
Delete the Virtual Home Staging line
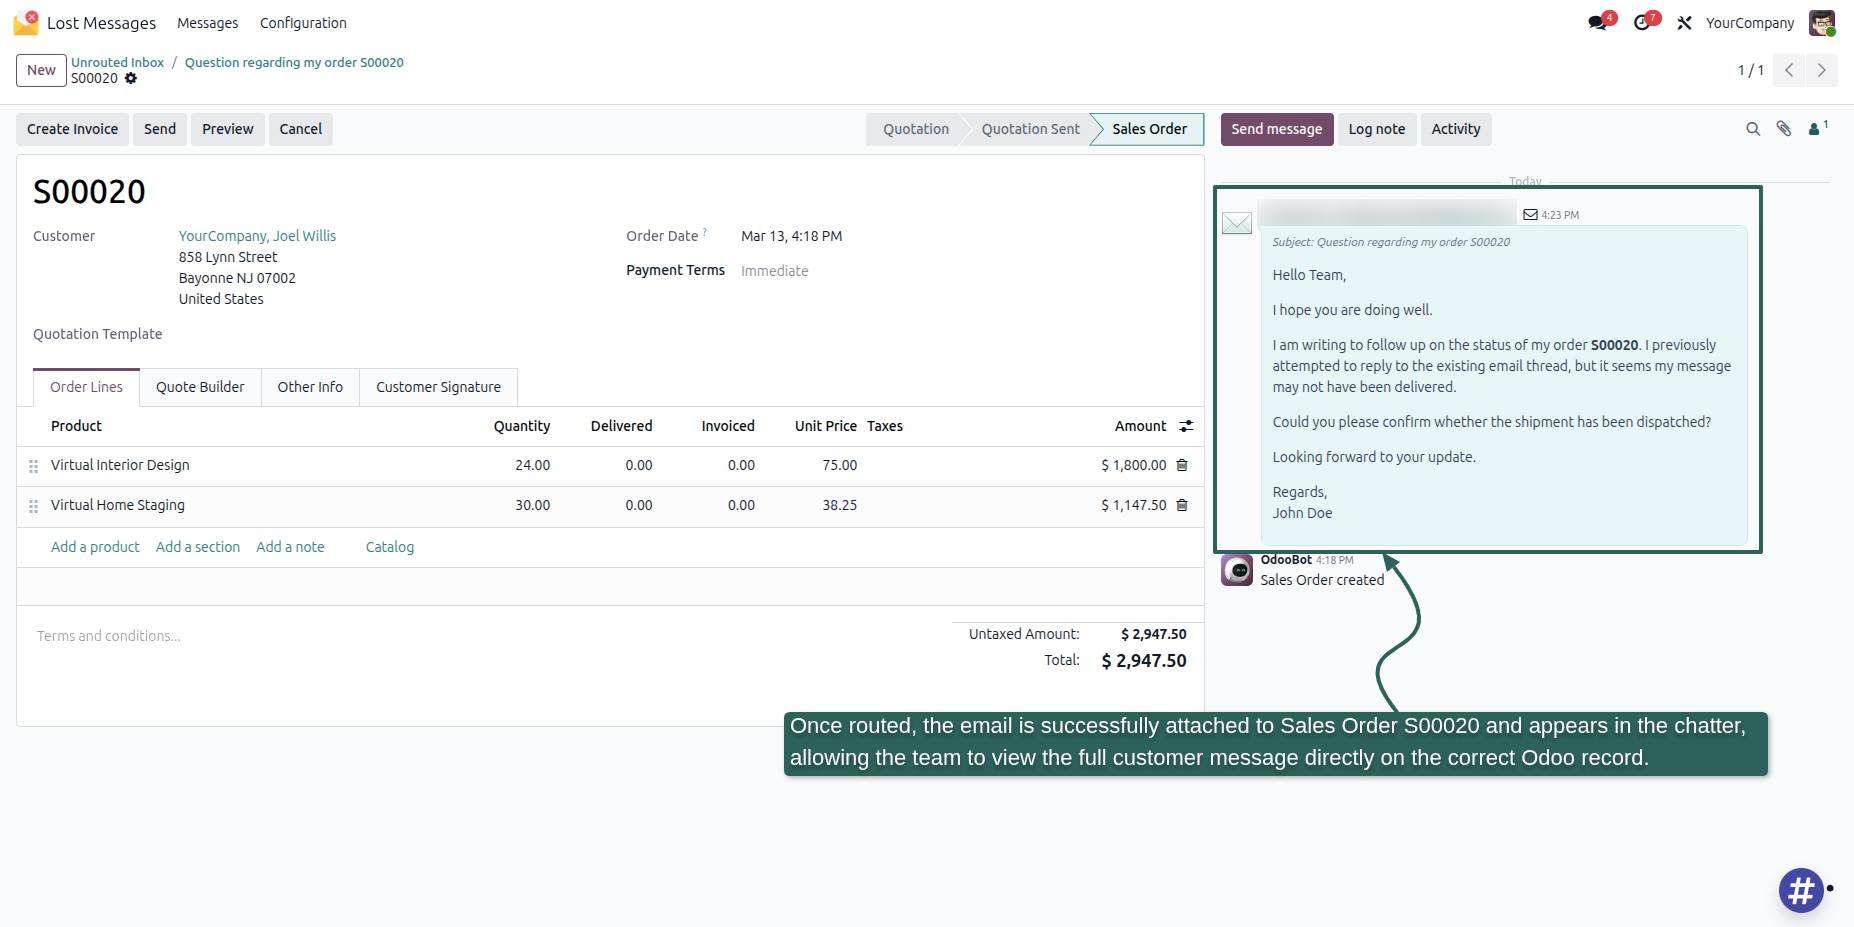coord(1182,505)
